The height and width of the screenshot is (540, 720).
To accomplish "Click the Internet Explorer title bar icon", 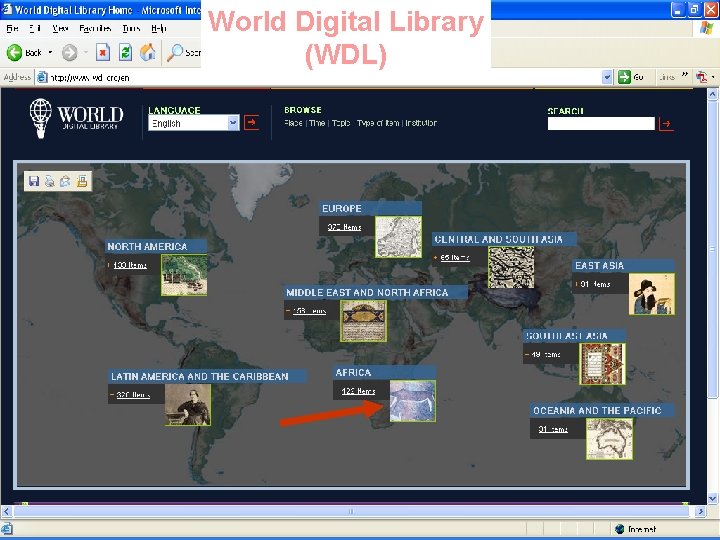I will click(x=6, y=9).
